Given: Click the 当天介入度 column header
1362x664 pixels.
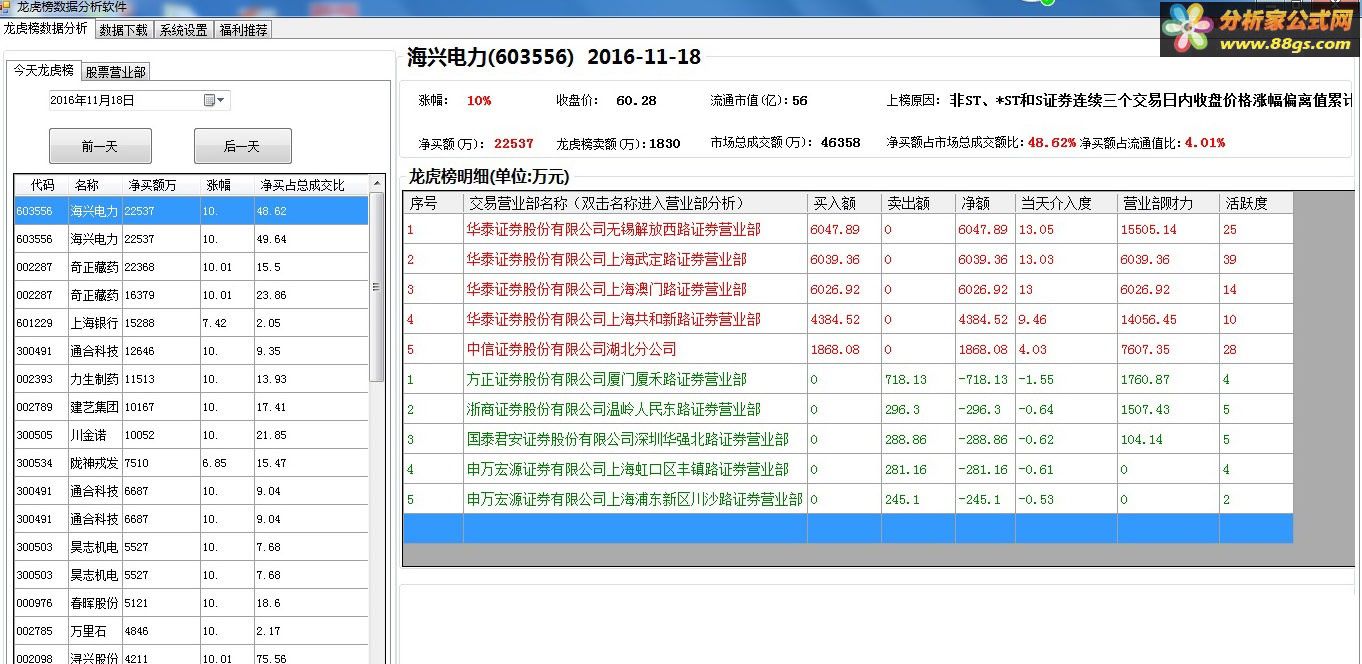Looking at the screenshot, I should click(1066, 203).
